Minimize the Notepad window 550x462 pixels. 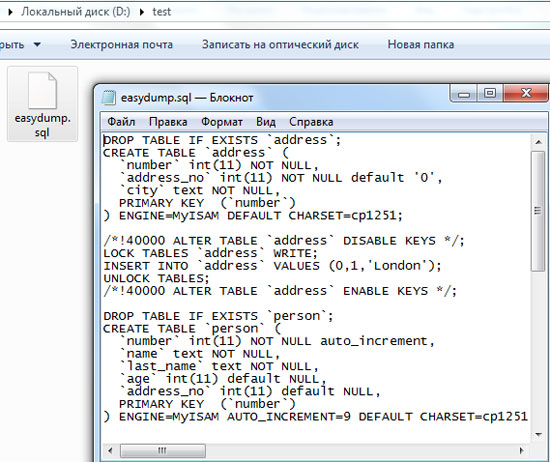point(464,94)
